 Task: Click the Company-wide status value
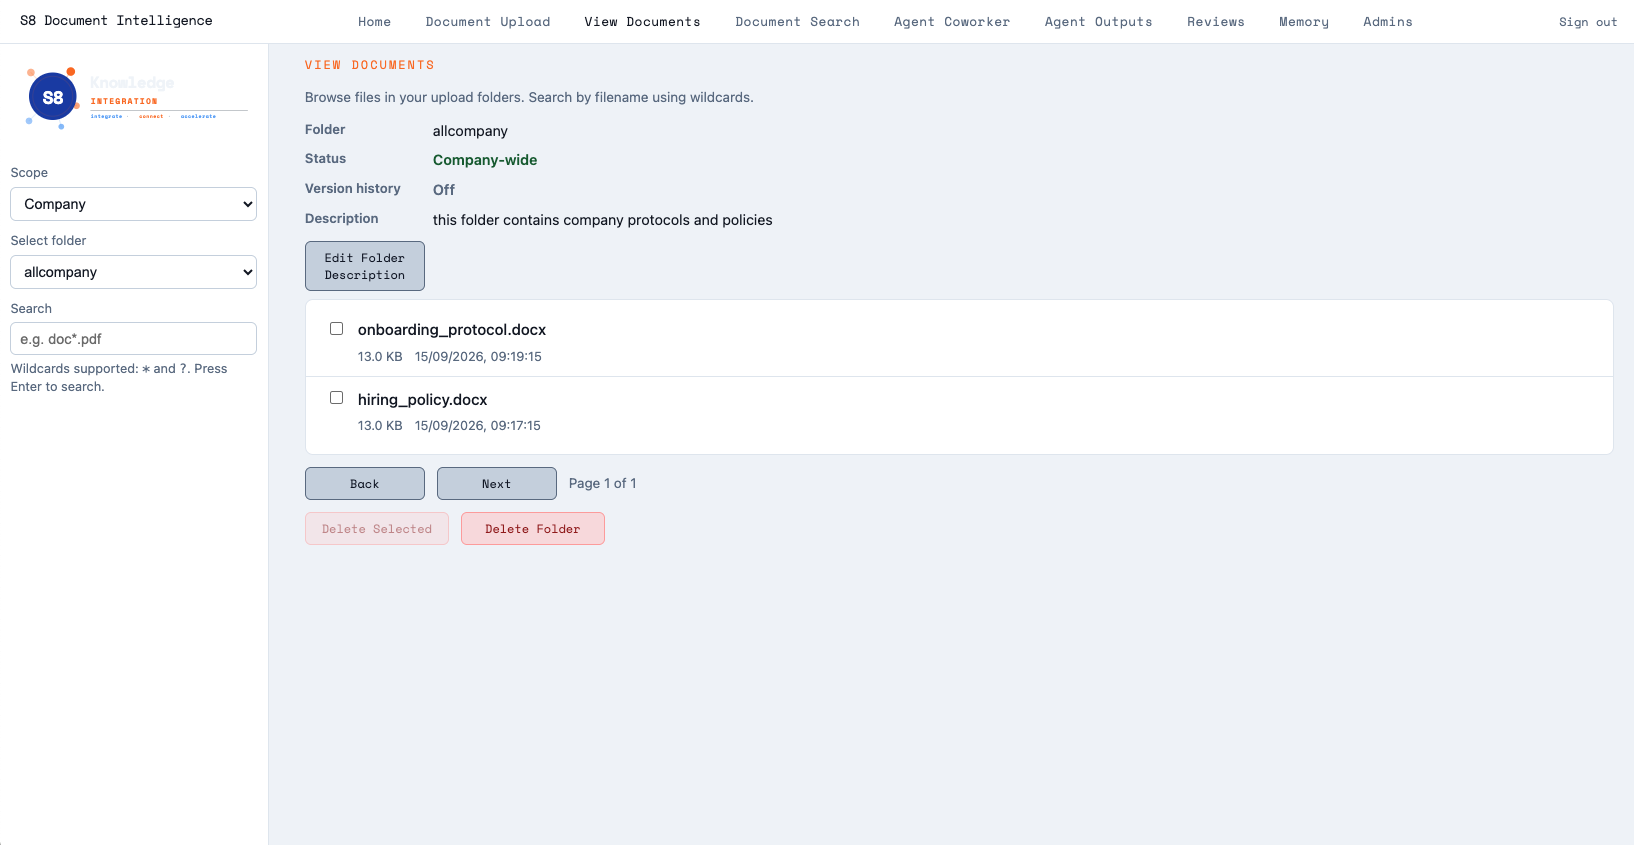point(485,160)
